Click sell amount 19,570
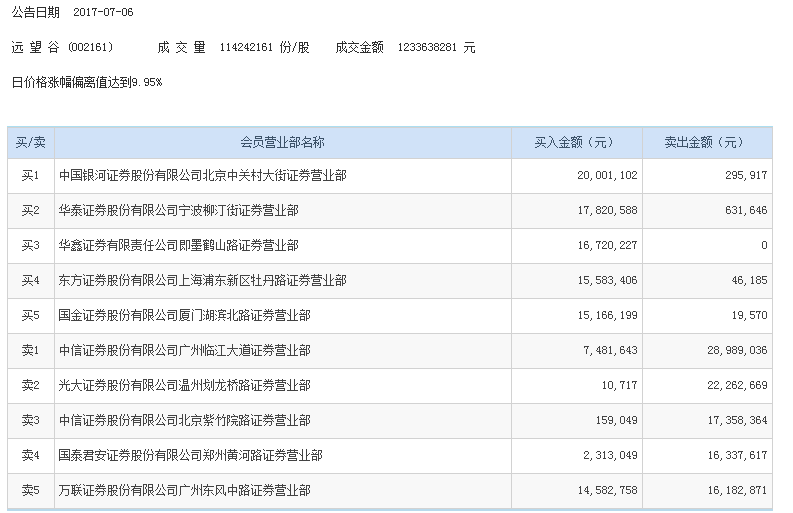This screenshot has height=513, width=793. [x=749, y=316]
